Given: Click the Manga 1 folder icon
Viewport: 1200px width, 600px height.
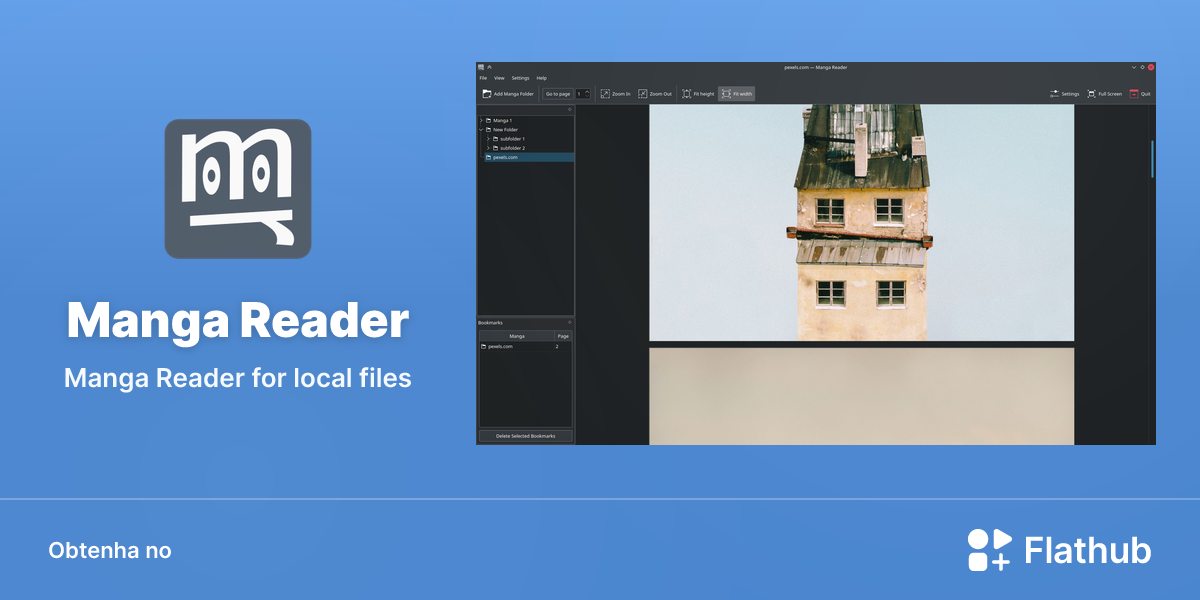Looking at the screenshot, I should pyautogui.click(x=488, y=120).
